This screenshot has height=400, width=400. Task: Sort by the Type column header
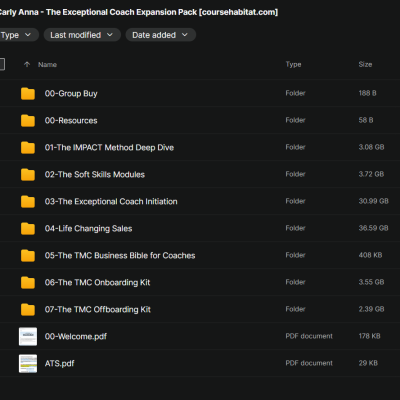293,64
